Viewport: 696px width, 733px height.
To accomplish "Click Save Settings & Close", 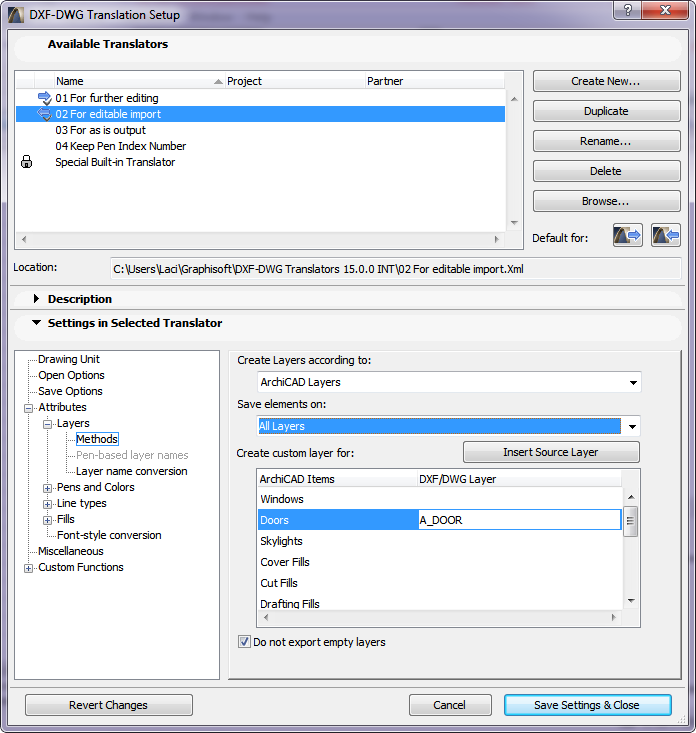I will pos(587,705).
